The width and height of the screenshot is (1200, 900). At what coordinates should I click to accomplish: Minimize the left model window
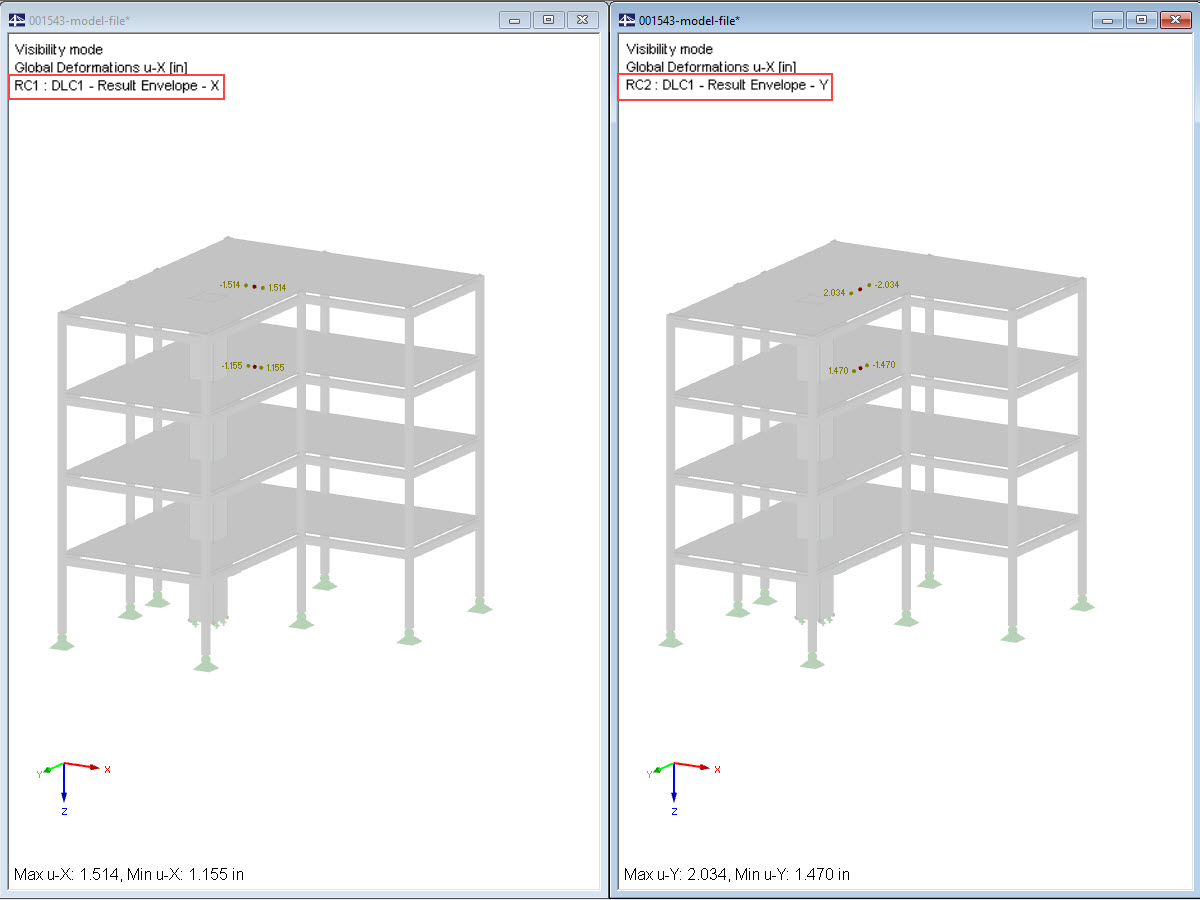[x=514, y=20]
